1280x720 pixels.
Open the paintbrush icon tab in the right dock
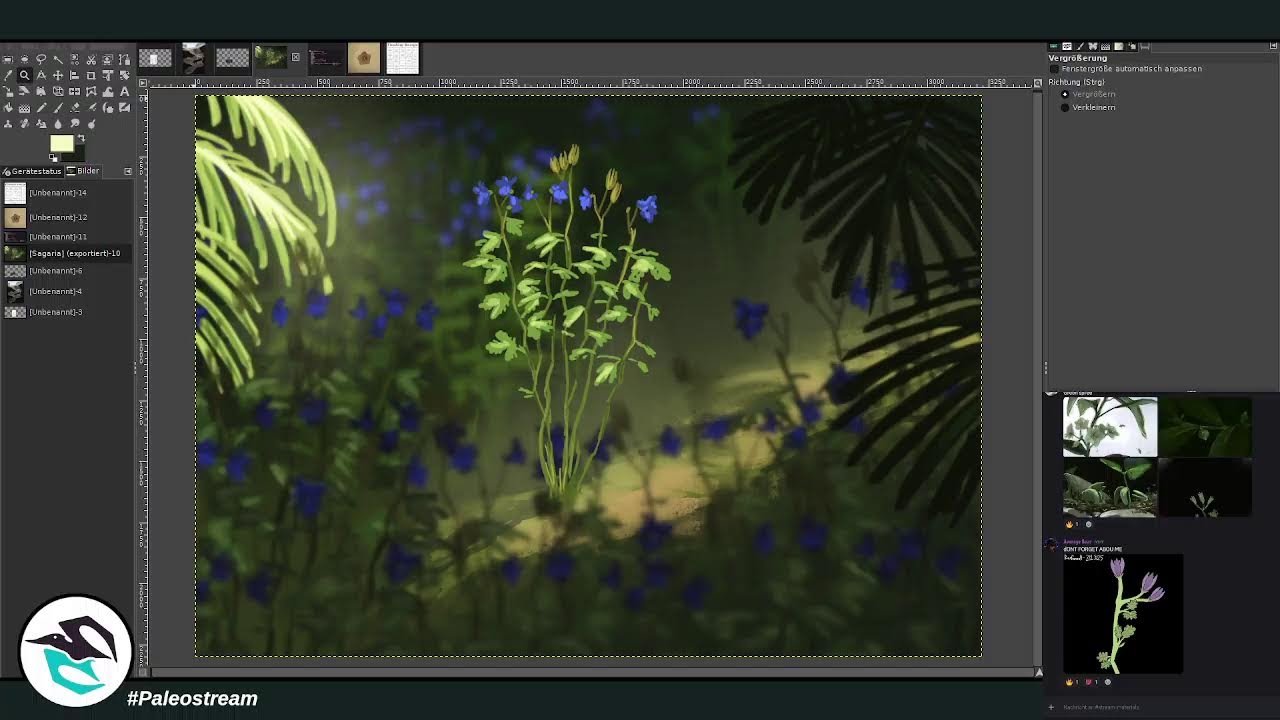coord(1080,46)
